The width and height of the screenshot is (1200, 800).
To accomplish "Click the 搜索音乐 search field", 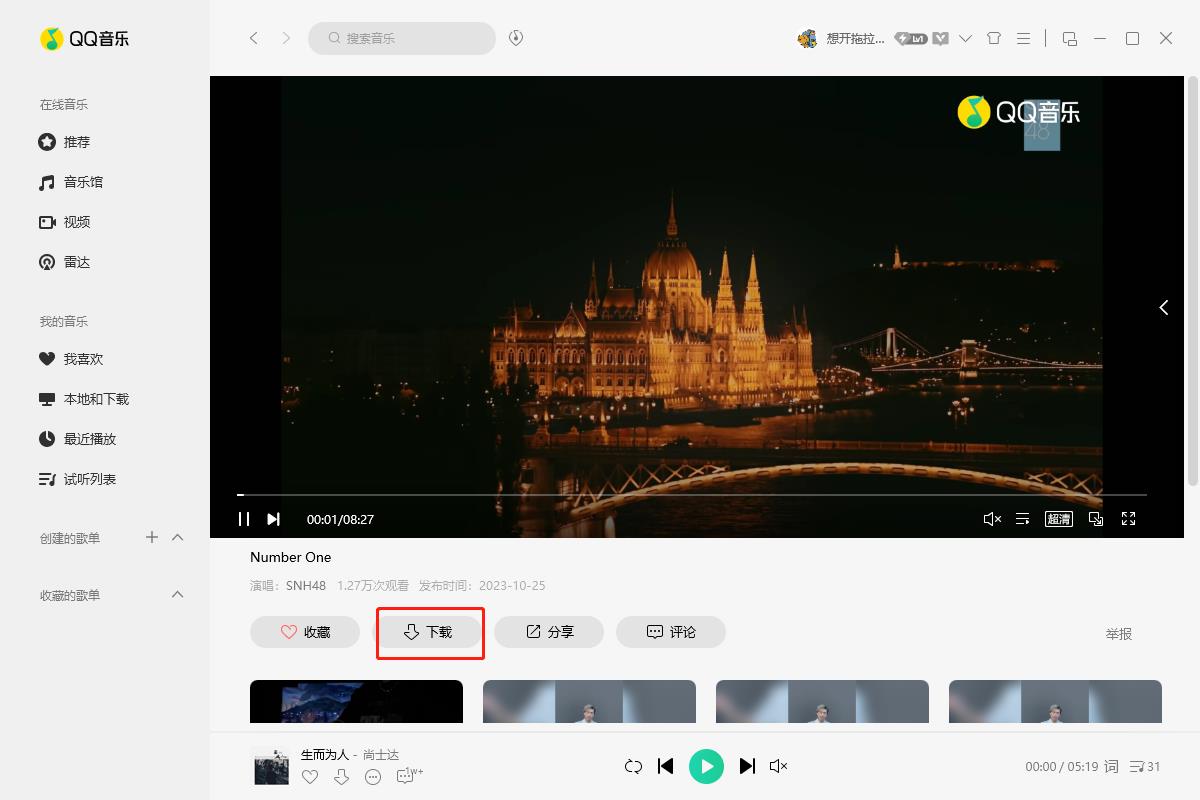I will [410, 38].
